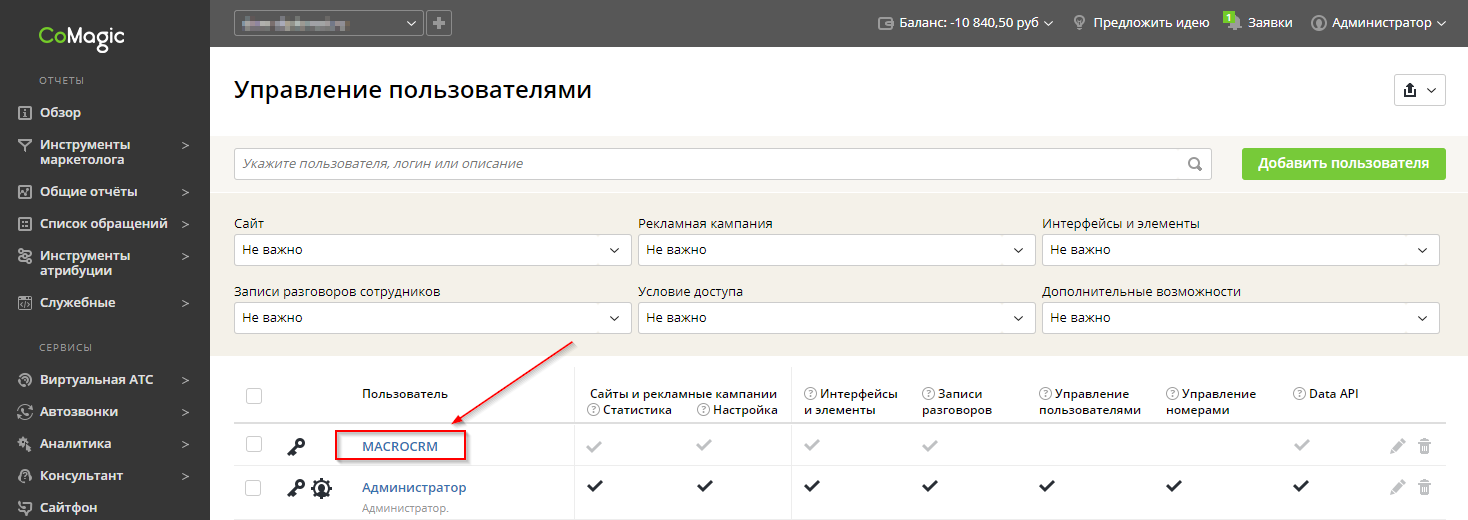
Task: Click the trash icon in Администратор row
Action: [x=1424, y=487]
